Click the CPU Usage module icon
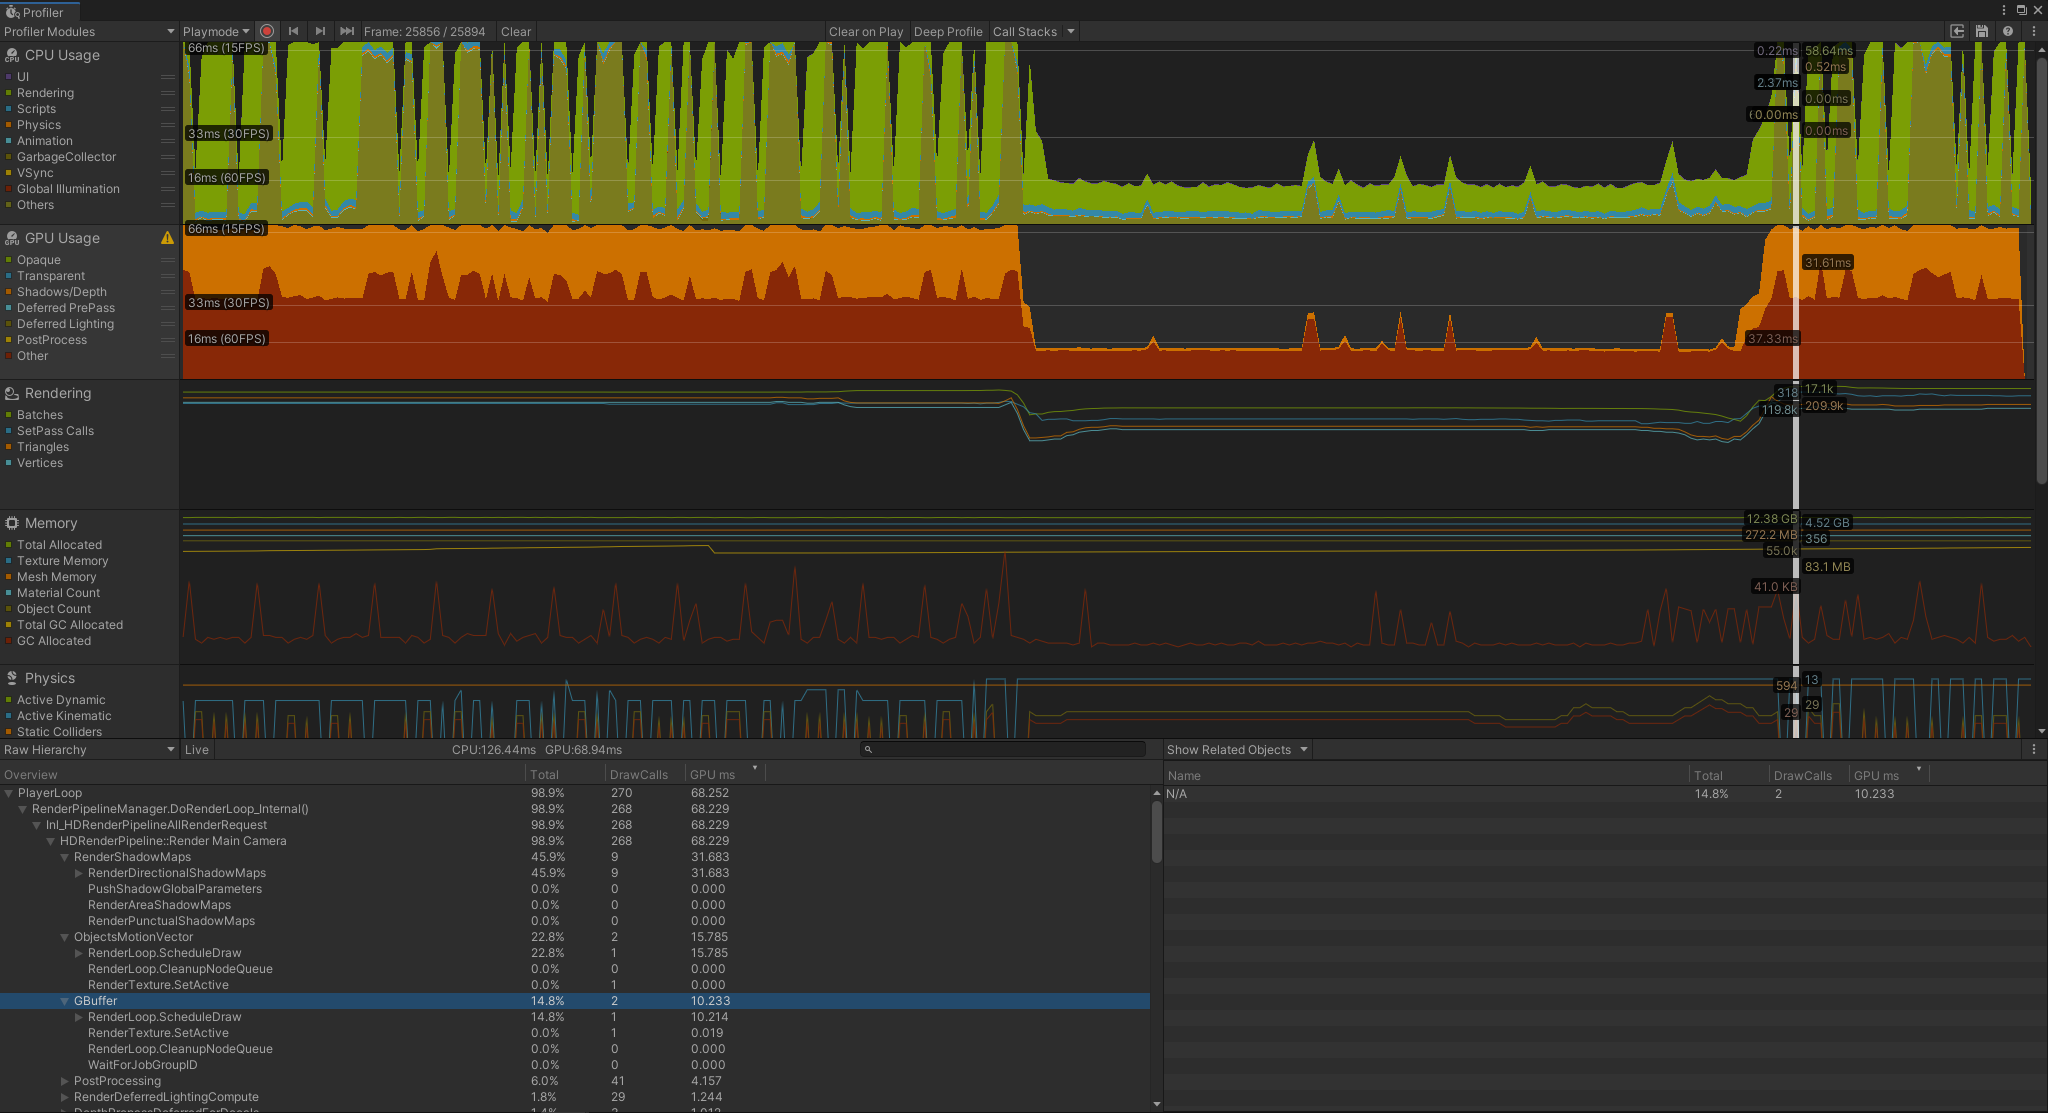Viewport: 2048px width, 1113px height. 12,55
